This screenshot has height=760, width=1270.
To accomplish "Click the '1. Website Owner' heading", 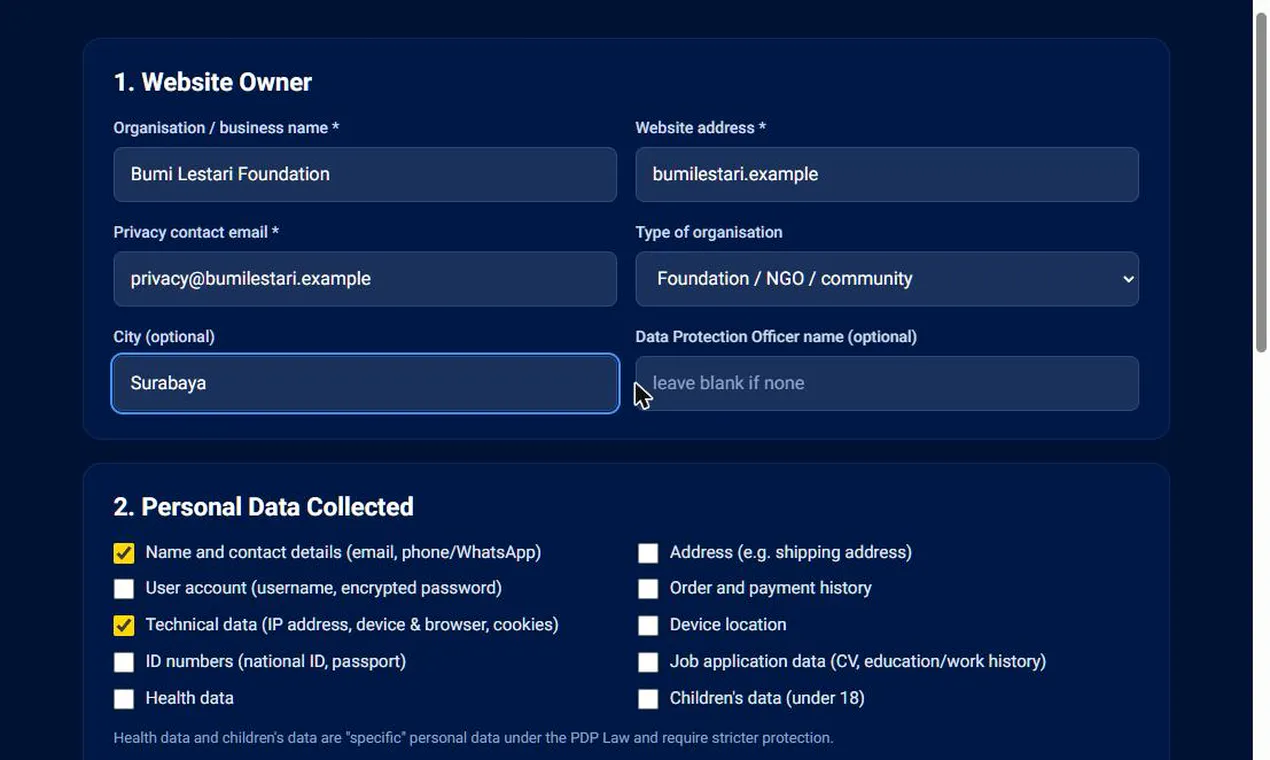I will 213,82.
